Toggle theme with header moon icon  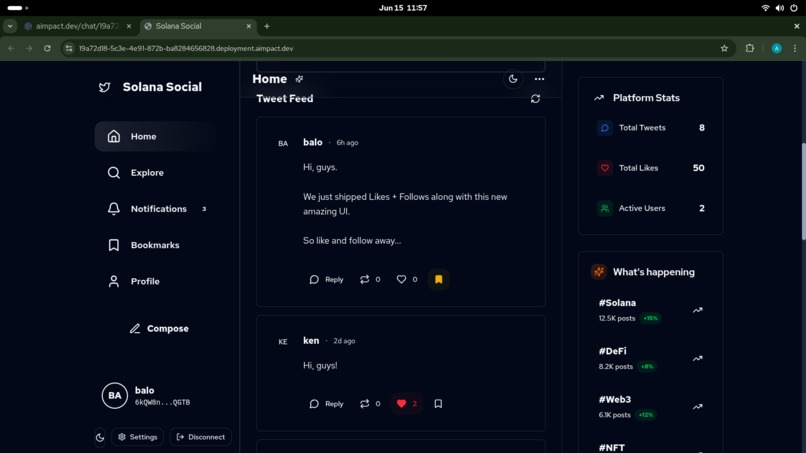tap(513, 79)
